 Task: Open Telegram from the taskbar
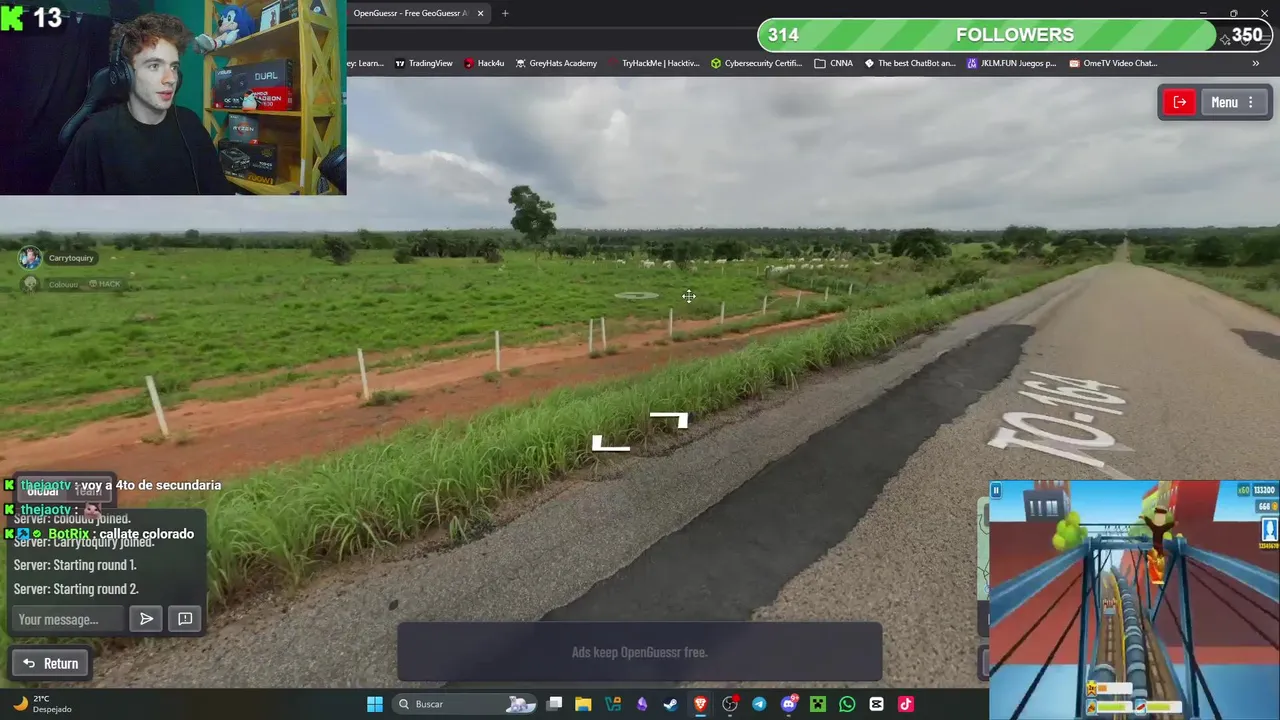coord(759,704)
